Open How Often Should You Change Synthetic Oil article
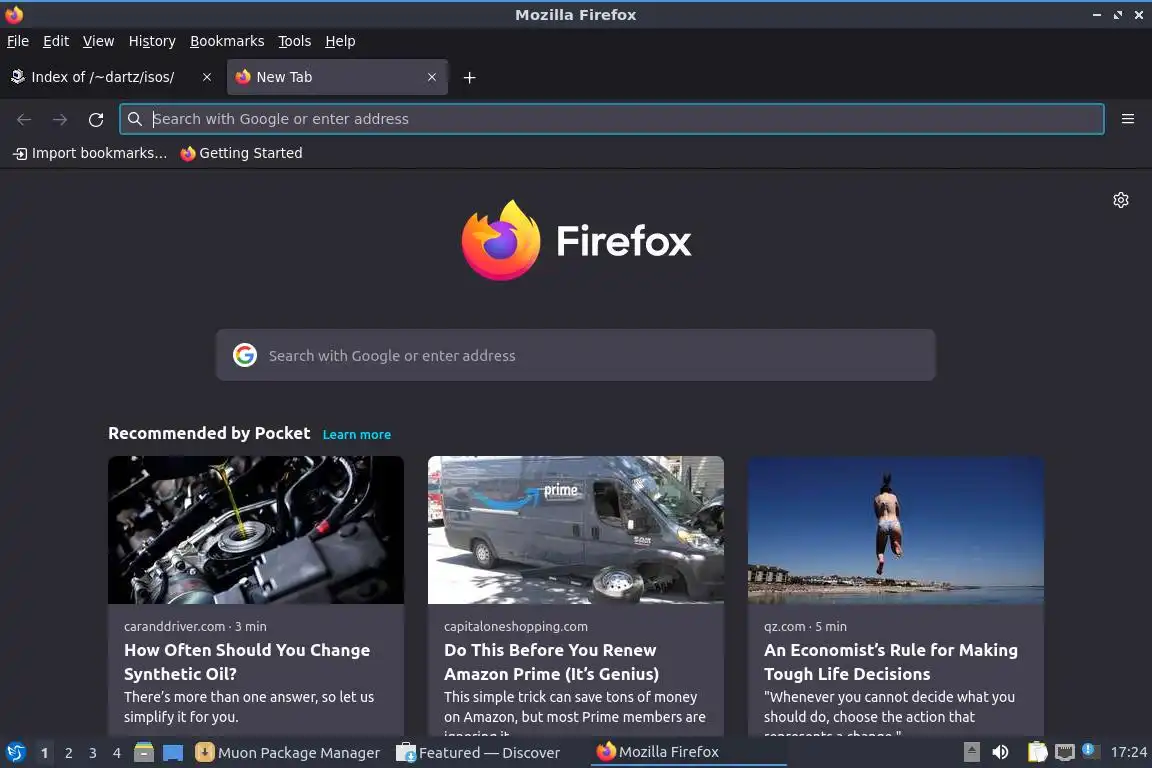 pyautogui.click(x=247, y=661)
